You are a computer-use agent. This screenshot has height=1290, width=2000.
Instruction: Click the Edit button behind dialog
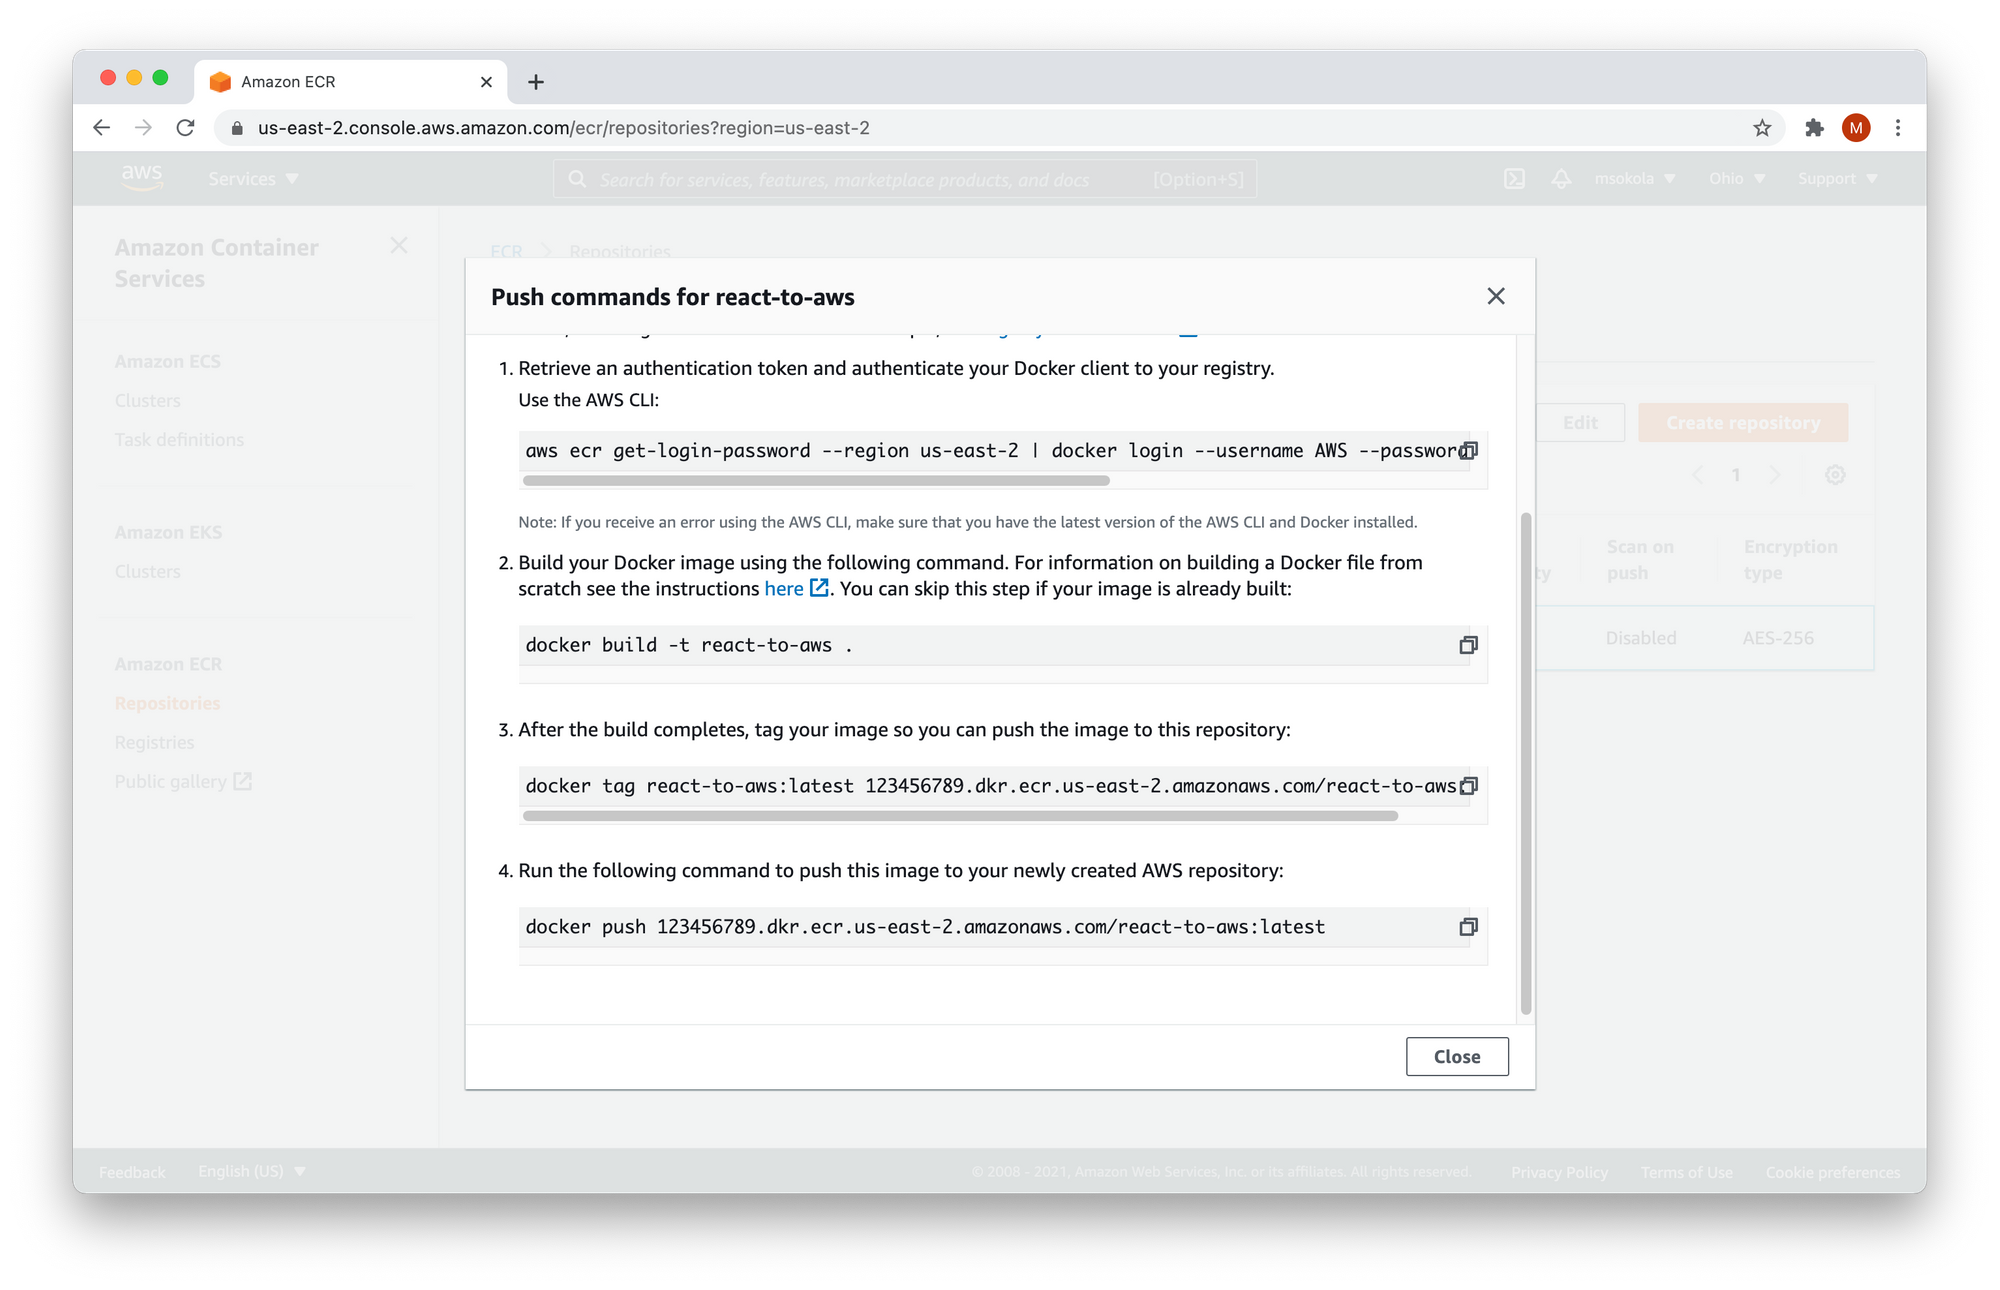coord(1580,423)
